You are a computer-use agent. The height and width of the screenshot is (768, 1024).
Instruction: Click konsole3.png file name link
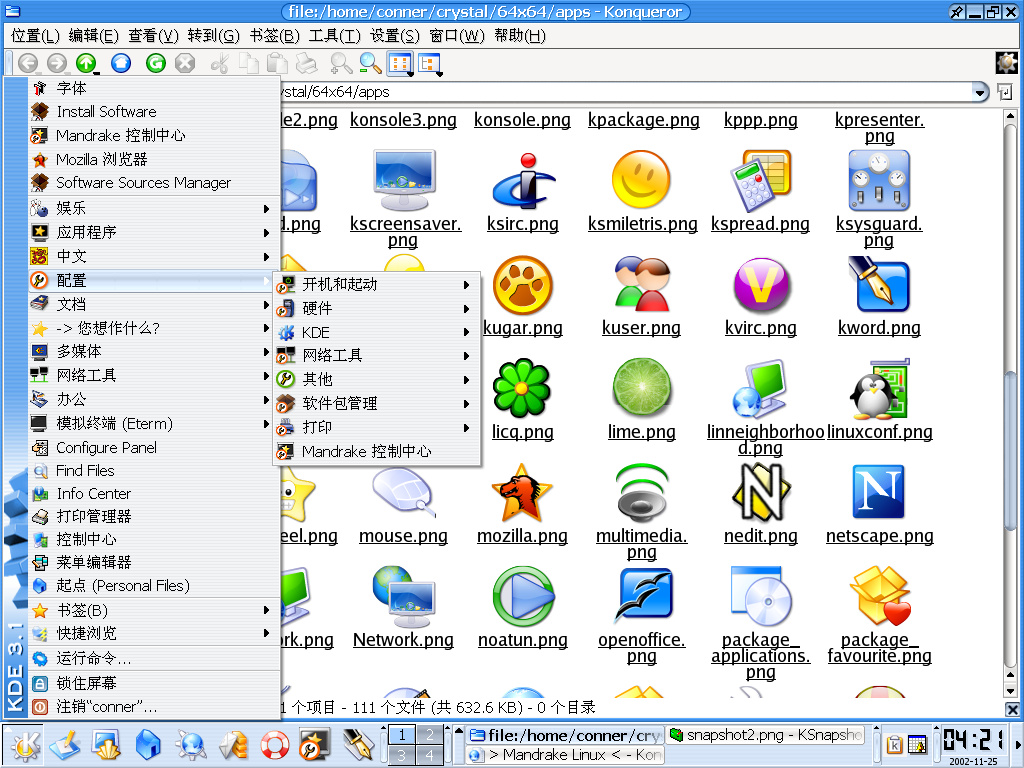(x=403, y=120)
